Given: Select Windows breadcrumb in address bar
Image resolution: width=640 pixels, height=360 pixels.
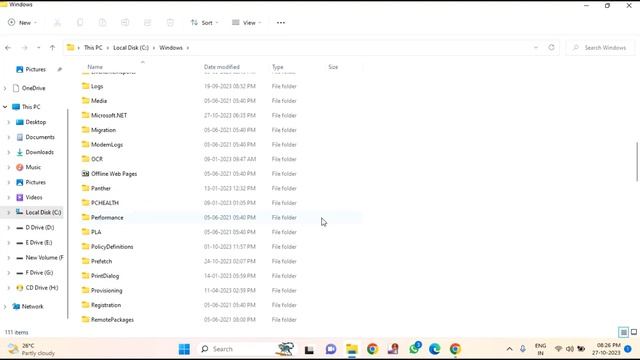Looking at the screenshot, I should point(171,48).
